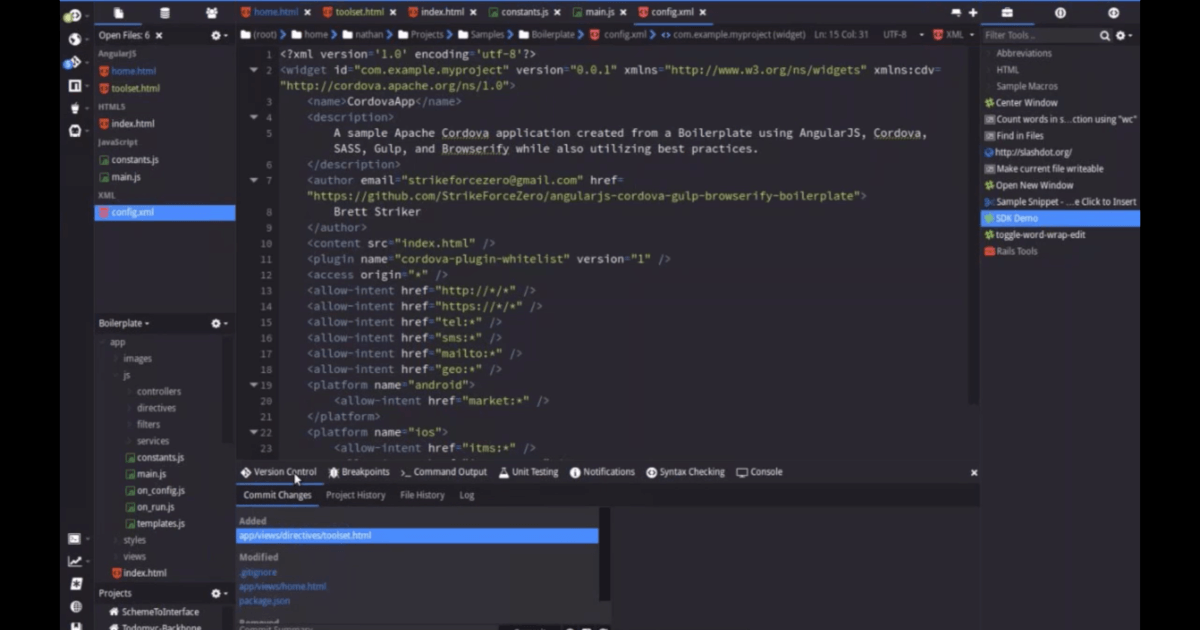This screenshot has height=630, width=1200.
Task: Open the Projects pane gear menu
Action: tap(219, 593)
